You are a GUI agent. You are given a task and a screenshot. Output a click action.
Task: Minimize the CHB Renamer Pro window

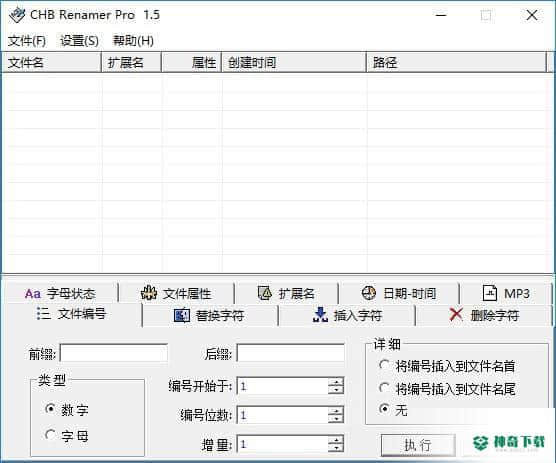tap(441, 15)
